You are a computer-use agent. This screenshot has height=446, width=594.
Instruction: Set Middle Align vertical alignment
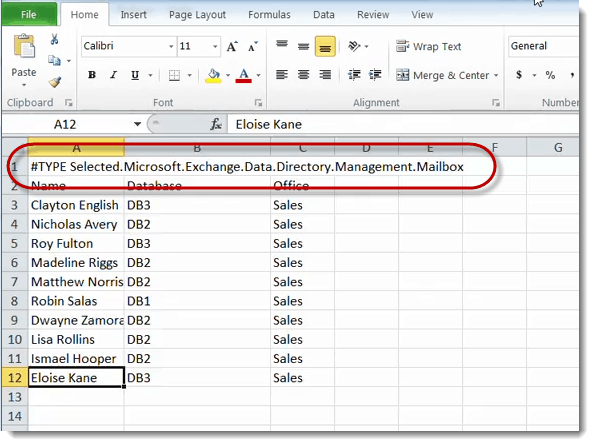[303, 46]
